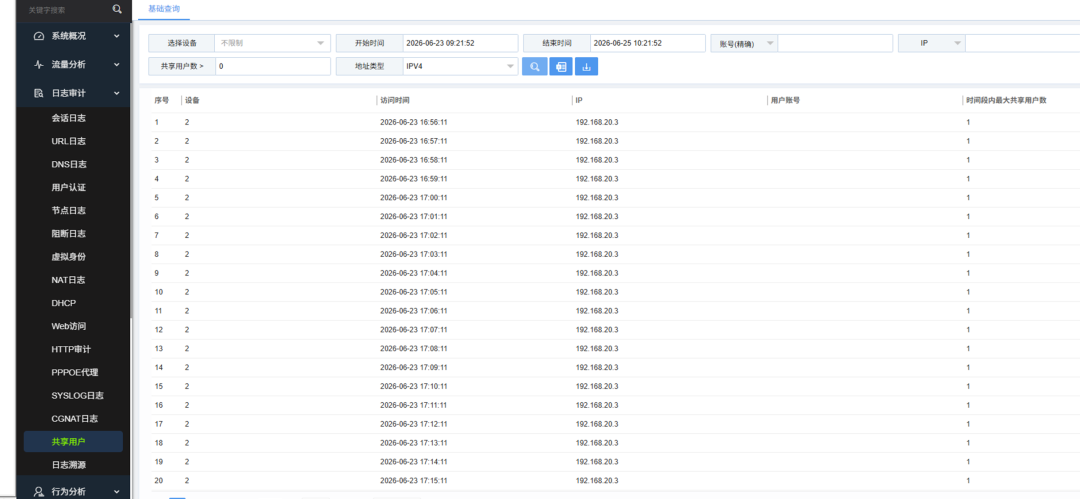Screen dimensions: 1080x499
Task: Open 节点日志 in the sidebar
Action: 68,210
